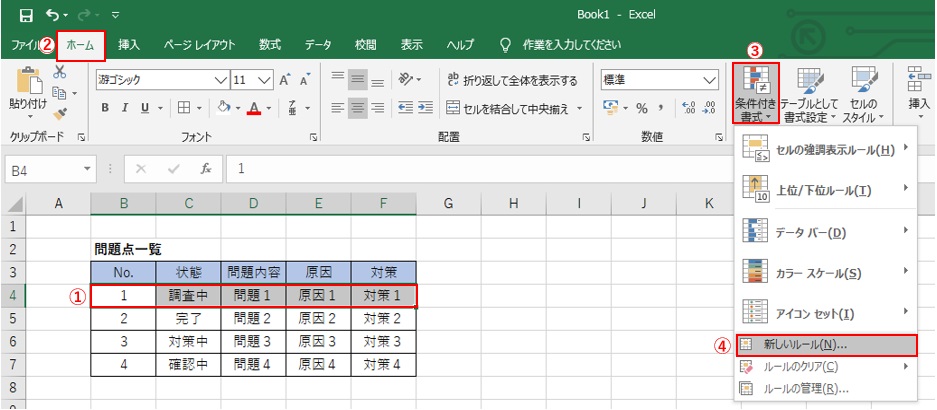Click the Cut scissors icon
The image size is (937, 410).
[60, 72]
